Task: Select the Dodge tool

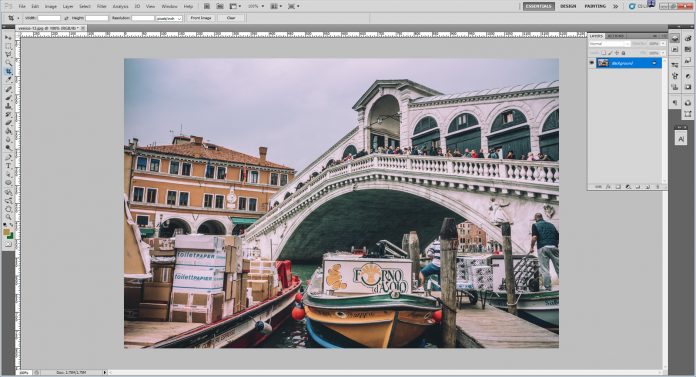Action: [8, 148]
